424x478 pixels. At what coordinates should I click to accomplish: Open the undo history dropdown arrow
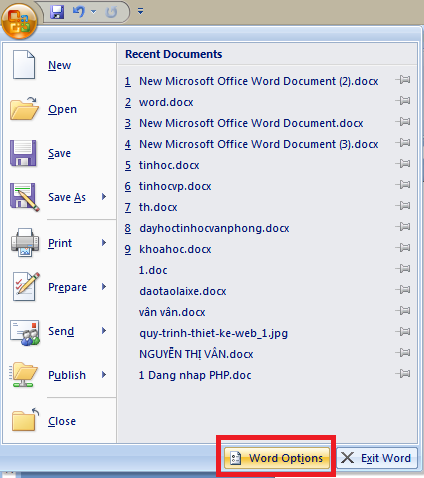point(94,12)
